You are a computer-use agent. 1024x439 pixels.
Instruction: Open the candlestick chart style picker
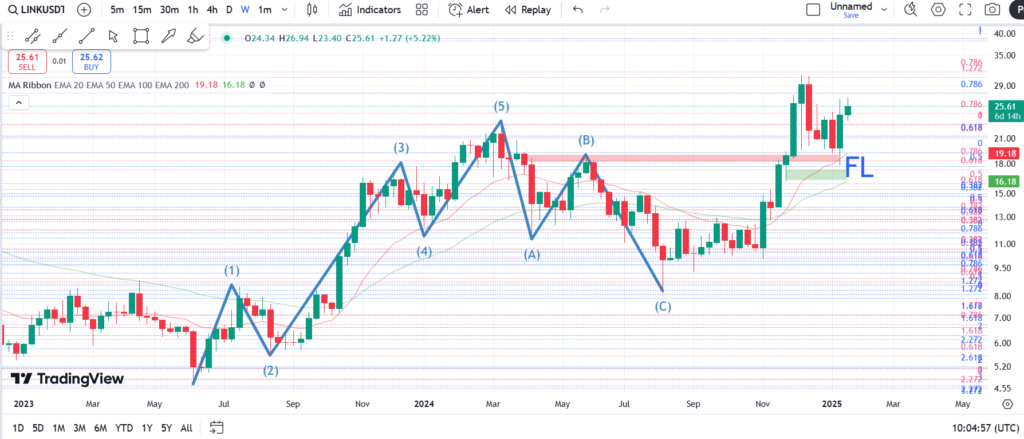coord(312,10)
